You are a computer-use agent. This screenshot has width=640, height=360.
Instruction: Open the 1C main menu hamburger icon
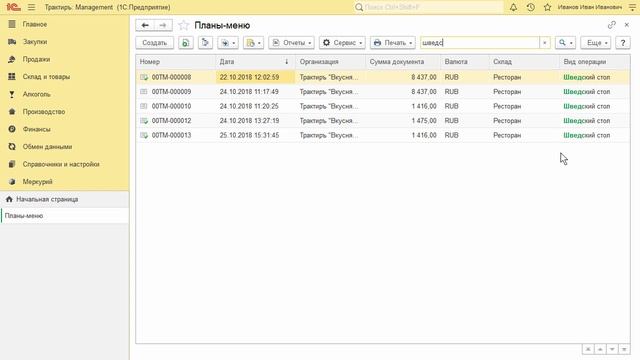[x=31, y=7]
